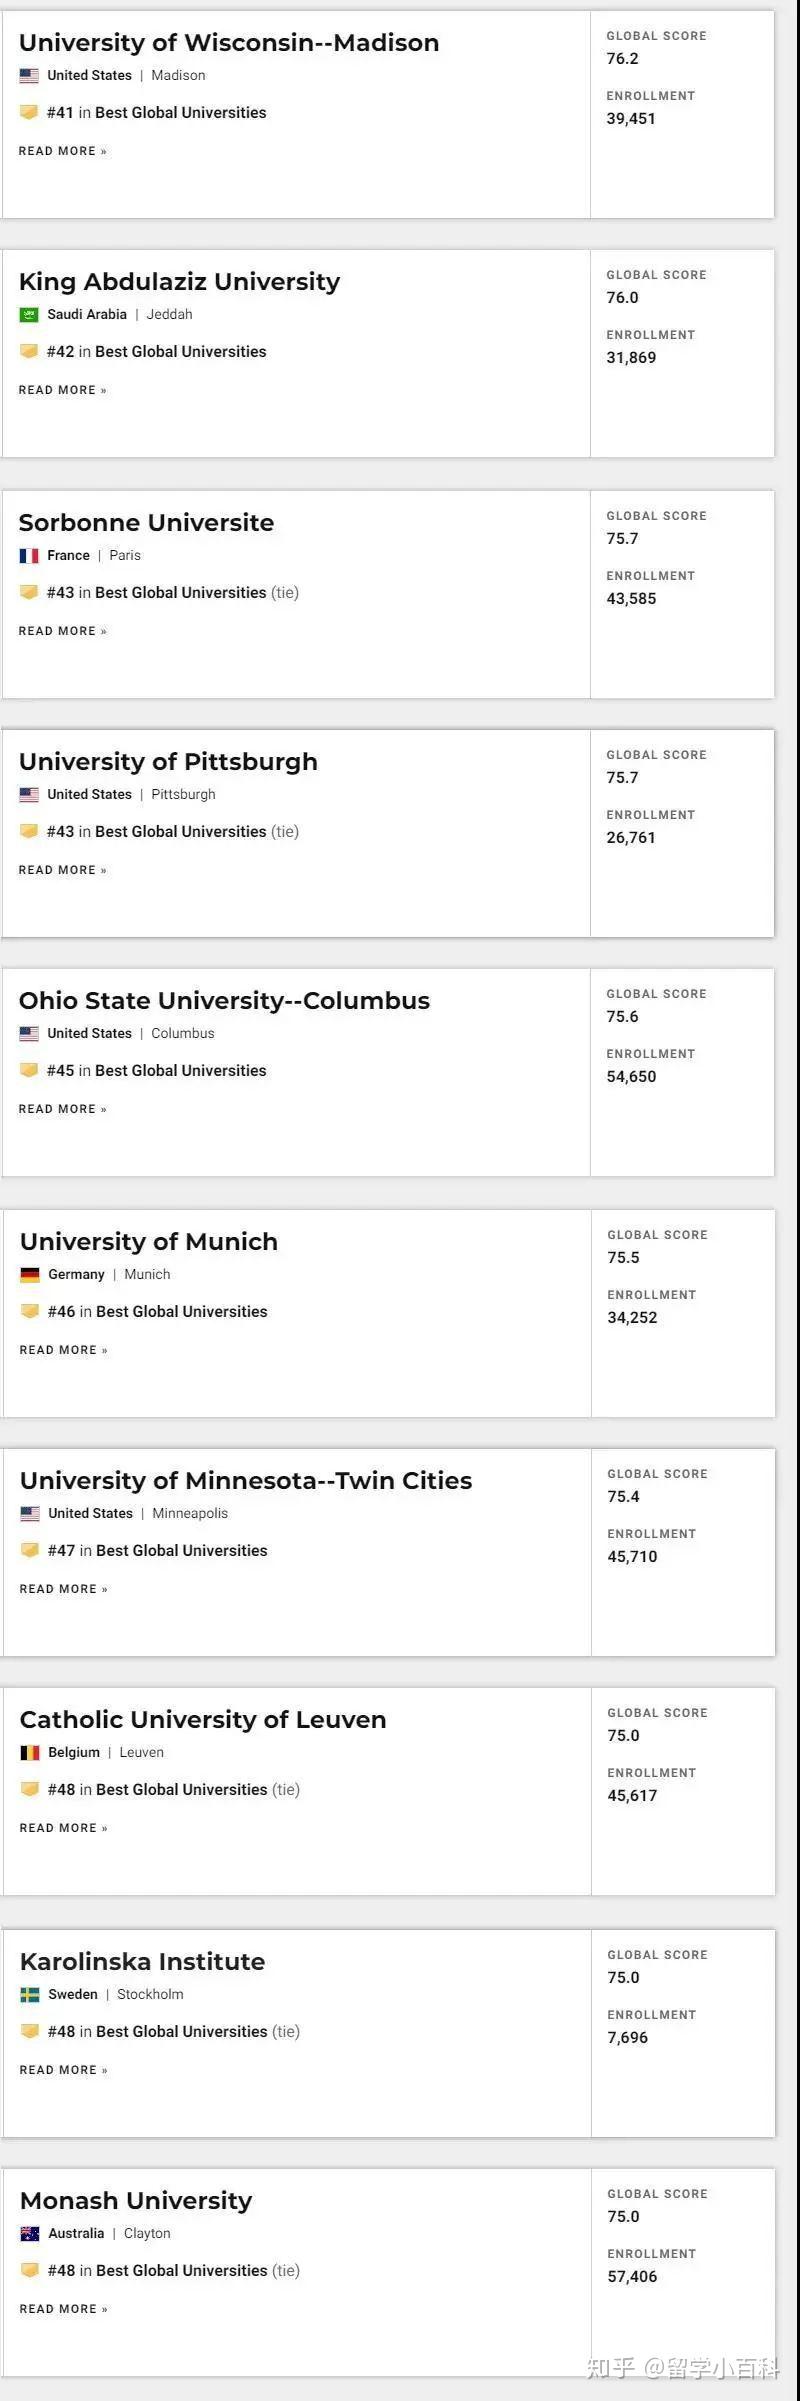Open Read More for University of Wisconsin--Madison
800x2401 pixels.
point(63,151)
